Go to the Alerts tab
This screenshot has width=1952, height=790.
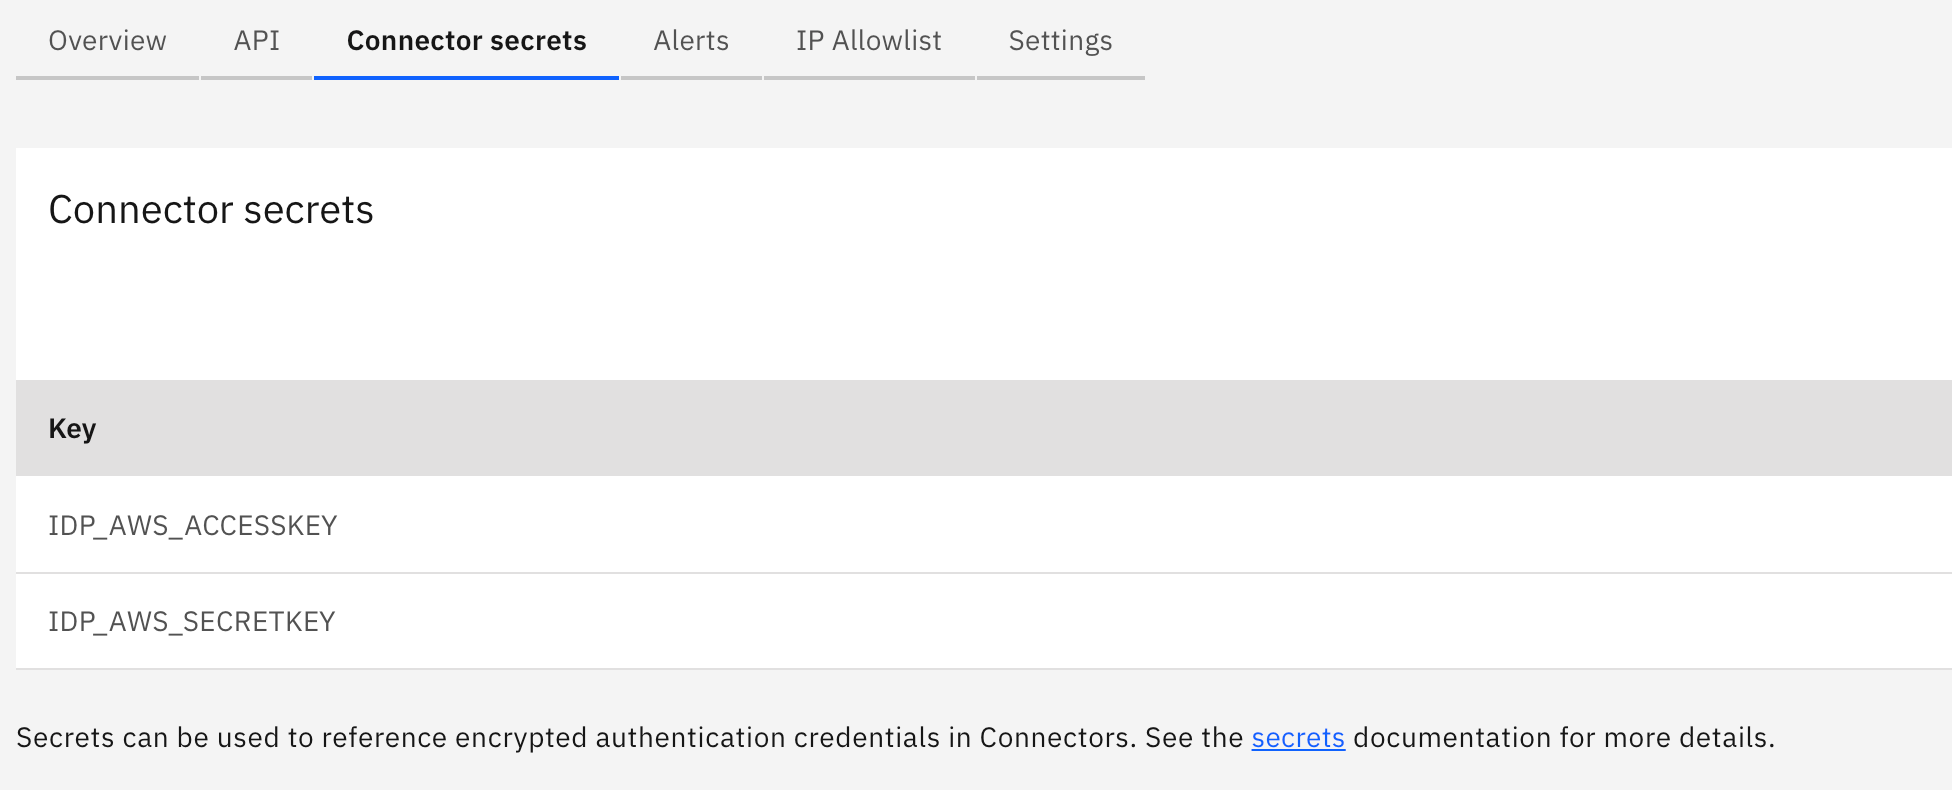coord(691,41)
